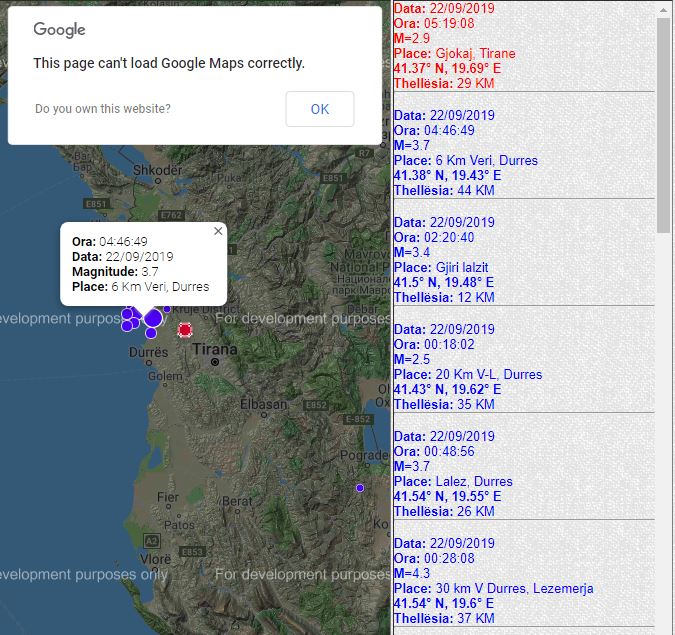The image size is (675, 635).
Task: Select the 'Place: Lalez, Durres' entry
Action: tap(453, 481)
